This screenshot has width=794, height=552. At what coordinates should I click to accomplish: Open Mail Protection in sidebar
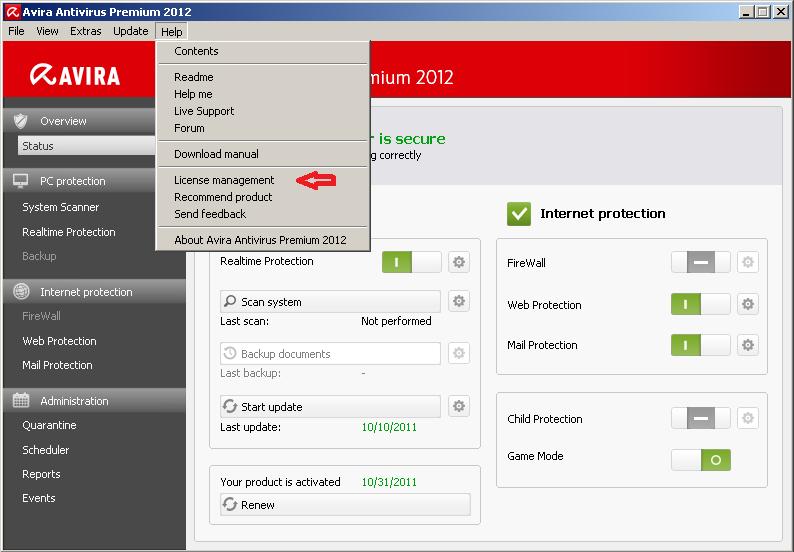coord(57,365)
